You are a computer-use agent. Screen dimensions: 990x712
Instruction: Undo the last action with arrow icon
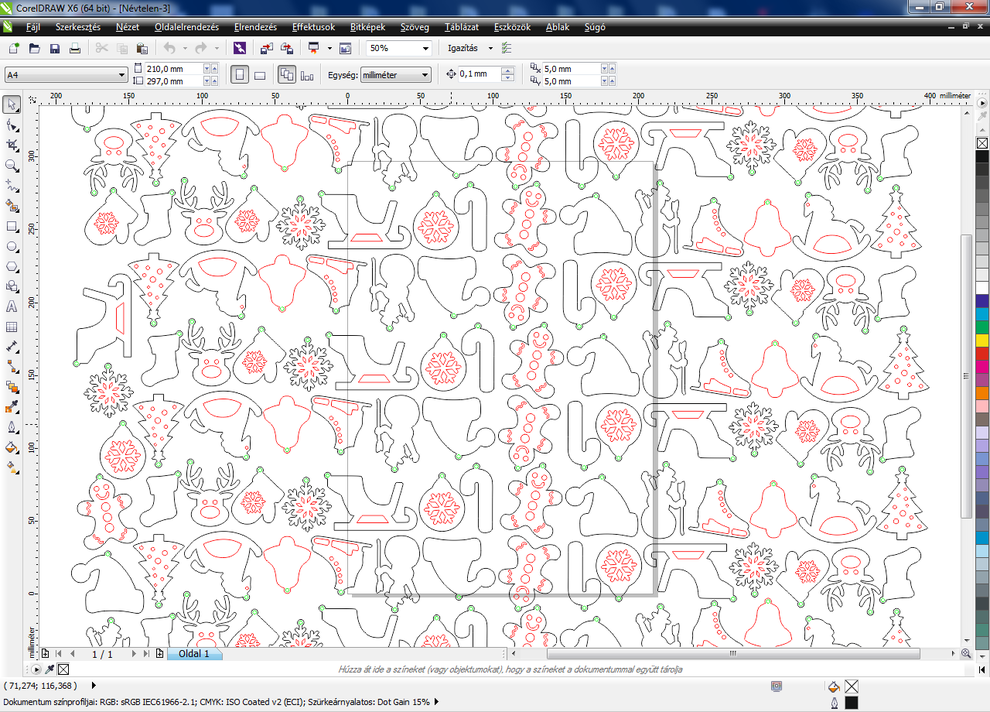click(169, 48)
